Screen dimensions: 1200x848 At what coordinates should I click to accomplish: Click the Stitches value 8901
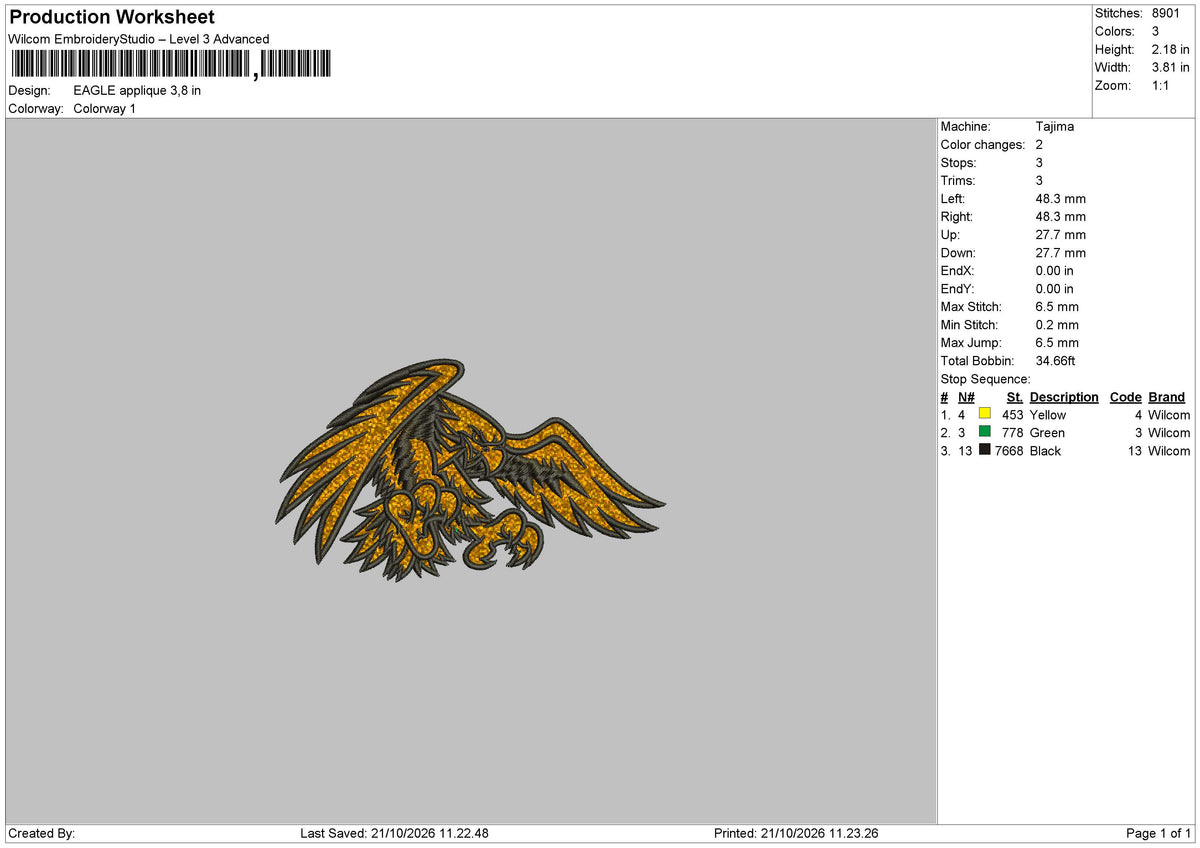[x=1166, y=13]
